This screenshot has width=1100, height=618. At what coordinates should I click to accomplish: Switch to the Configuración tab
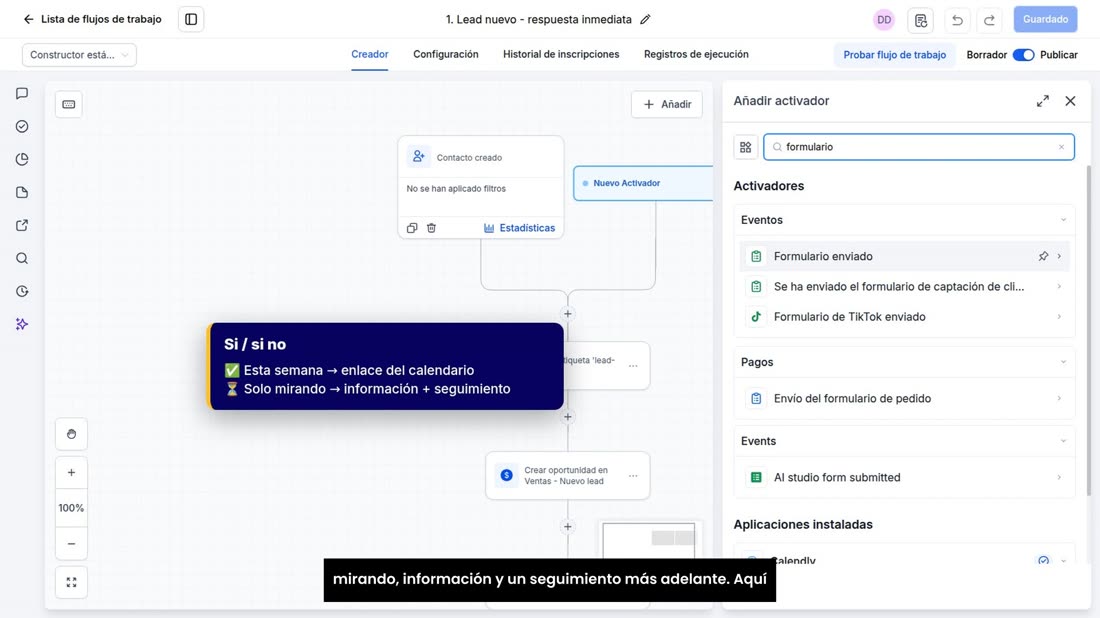(x=445, y=54)
